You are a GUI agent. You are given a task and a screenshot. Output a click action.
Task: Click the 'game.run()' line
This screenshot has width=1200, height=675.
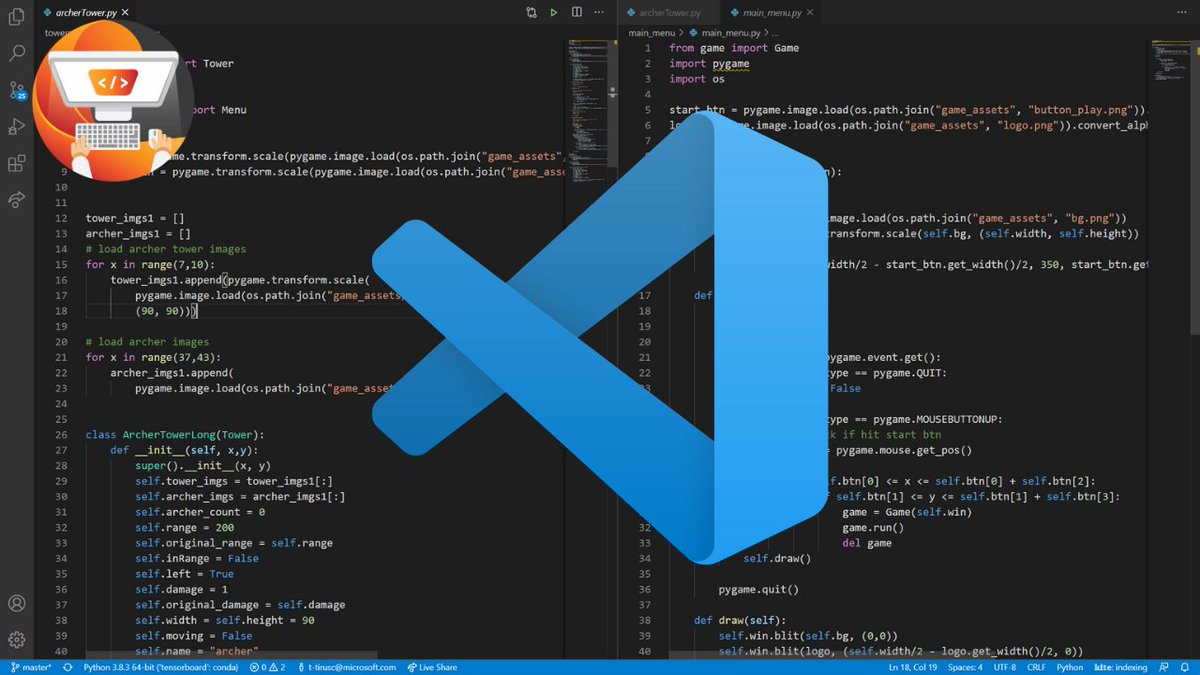tap(873, 528)
